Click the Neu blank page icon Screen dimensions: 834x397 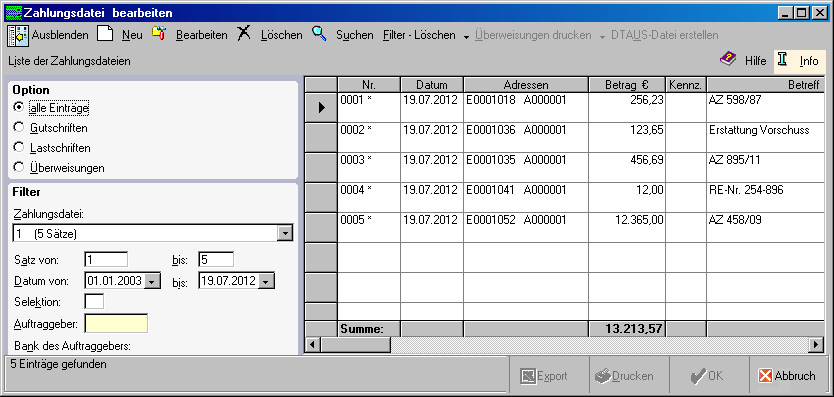click(105, 35)
